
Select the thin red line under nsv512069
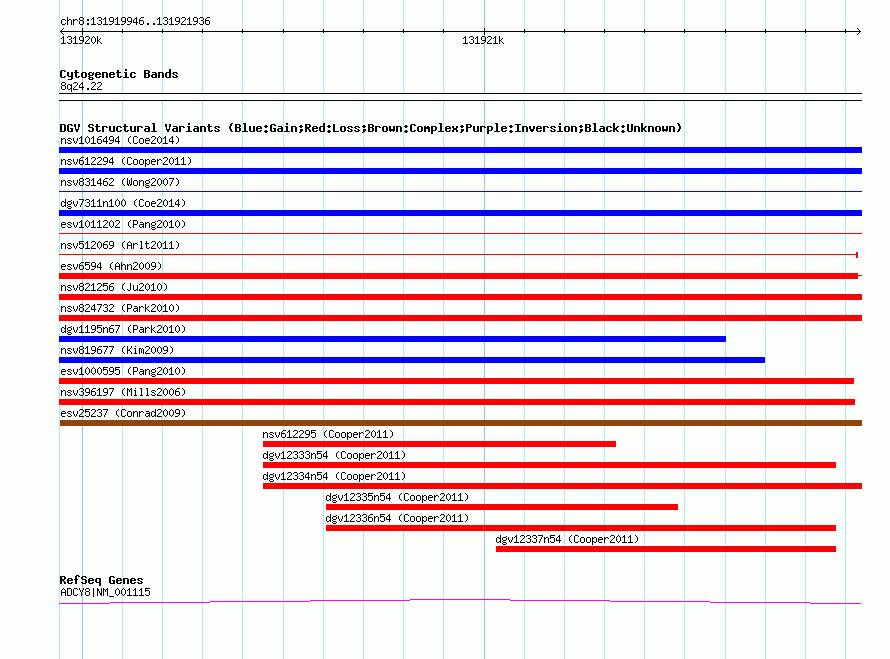[459, 254]
